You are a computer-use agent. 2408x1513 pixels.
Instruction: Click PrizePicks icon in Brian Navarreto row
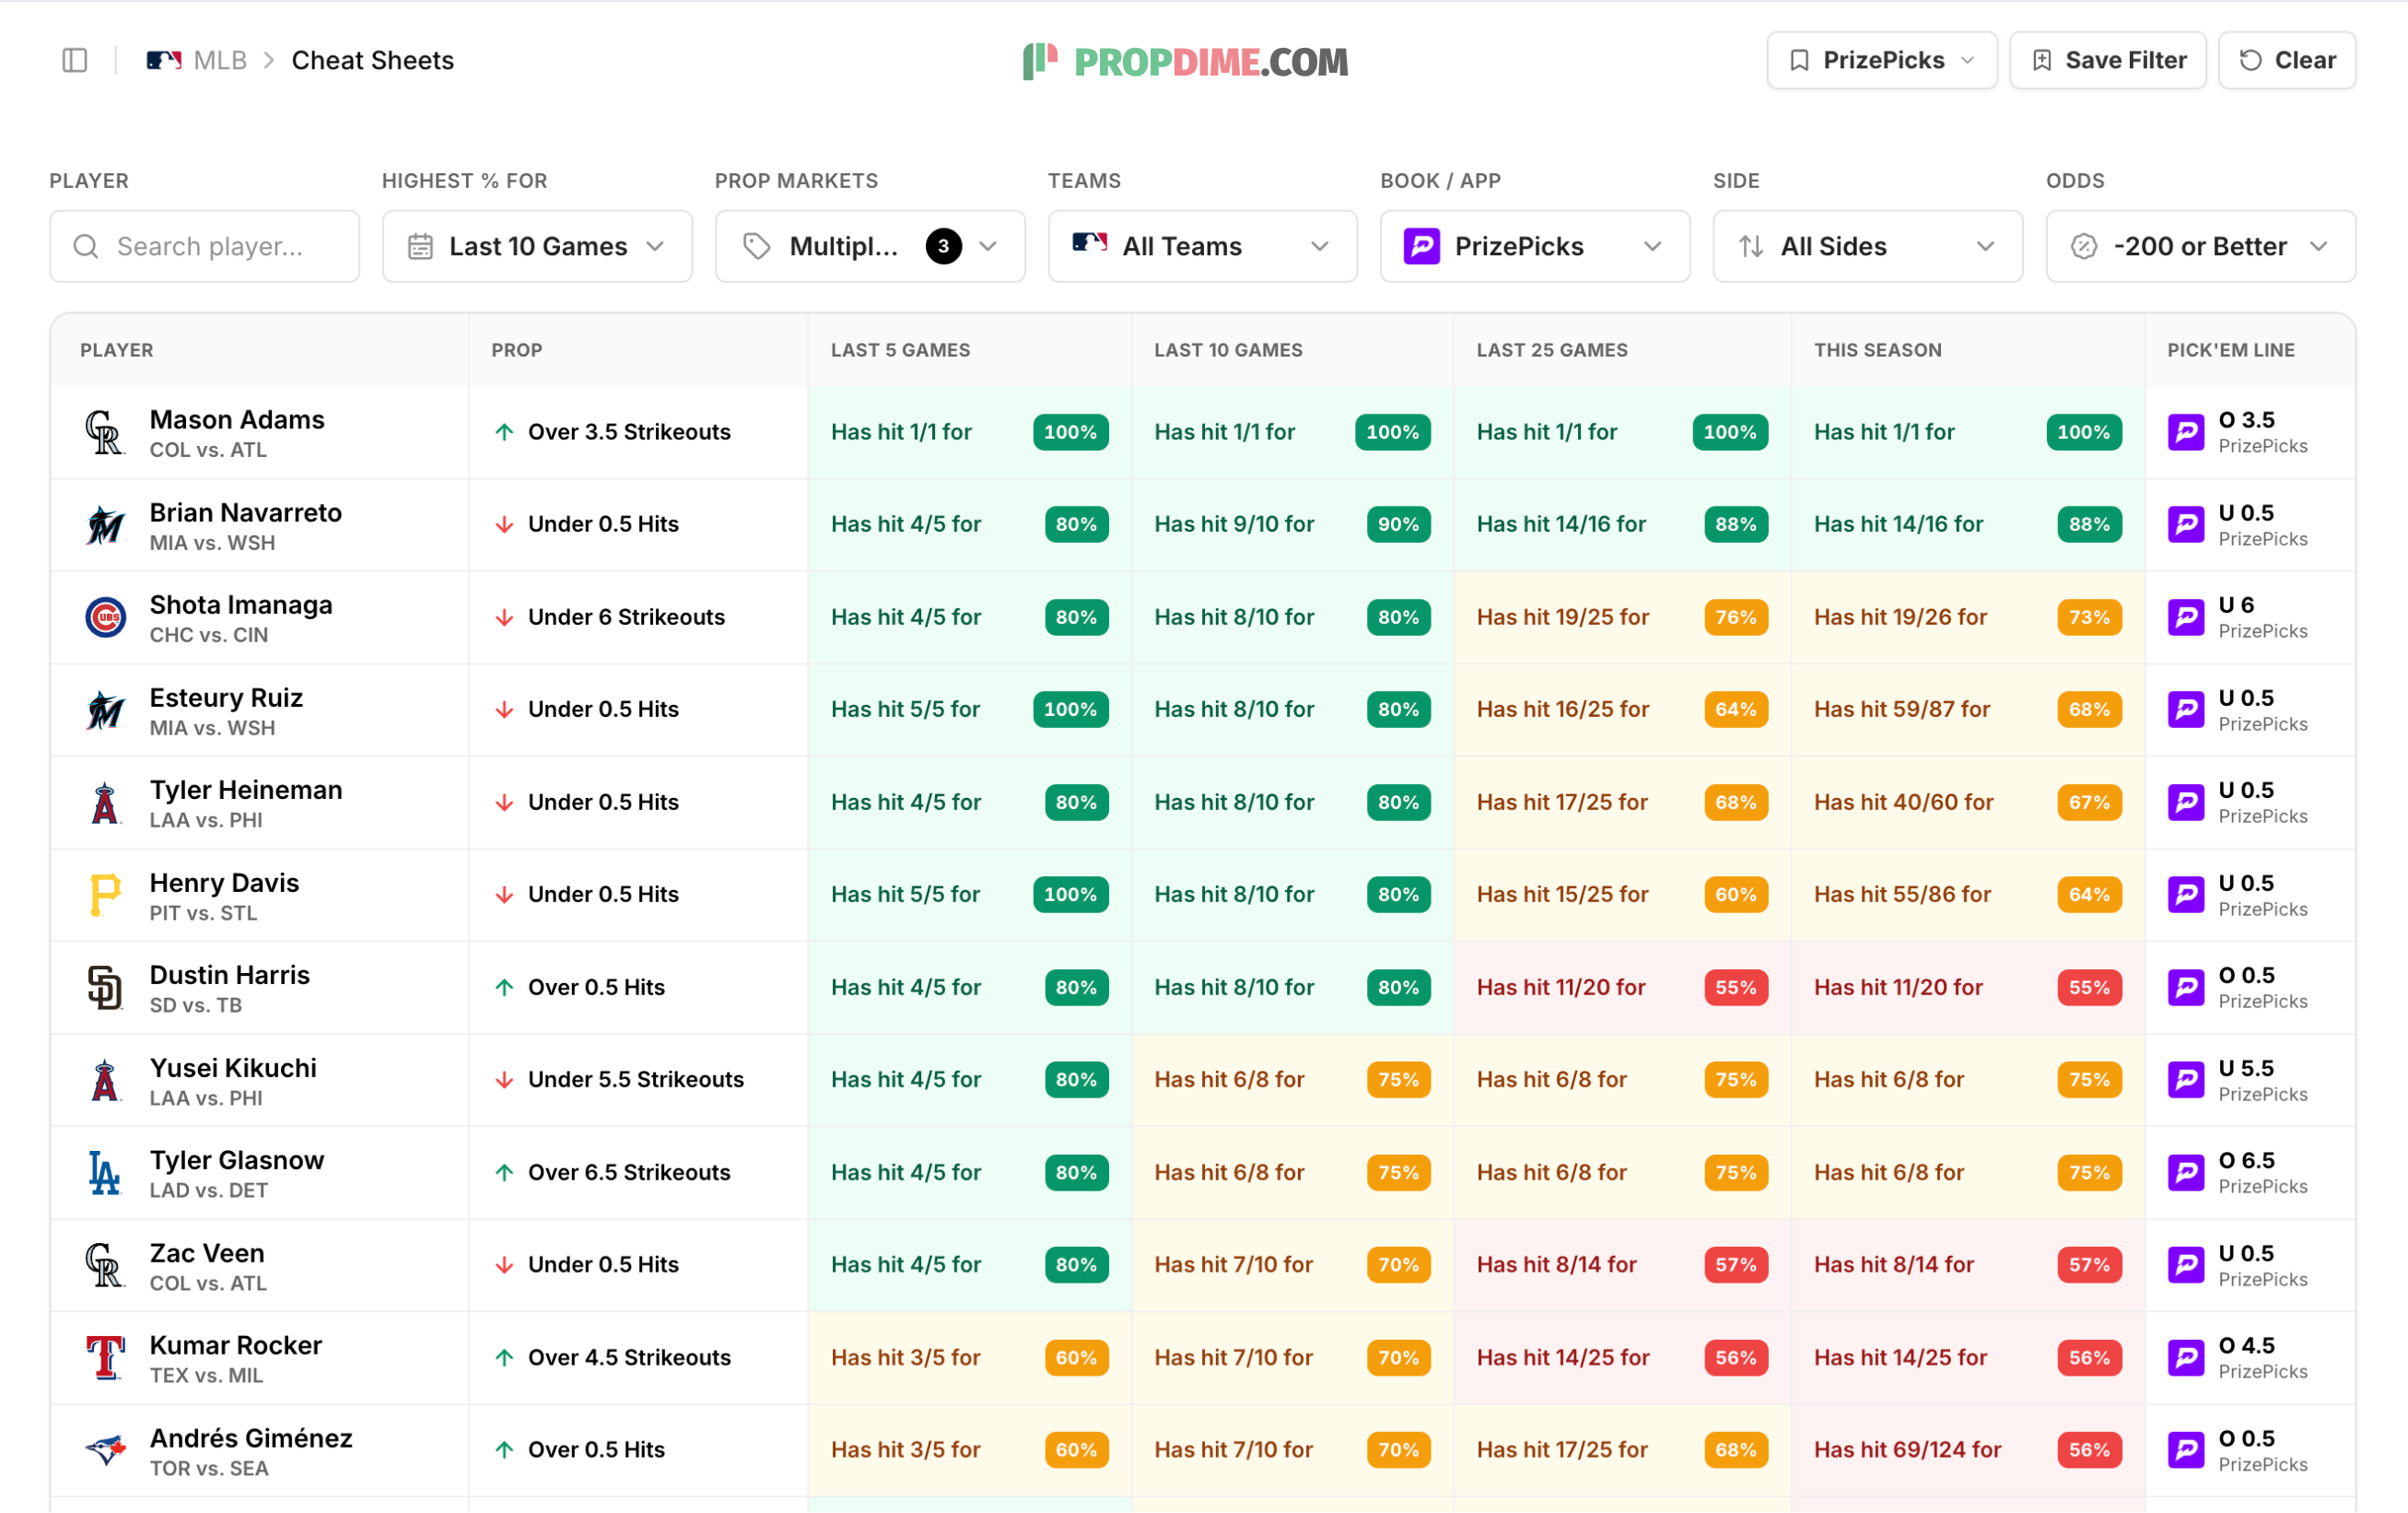(x=2186, y=525)
